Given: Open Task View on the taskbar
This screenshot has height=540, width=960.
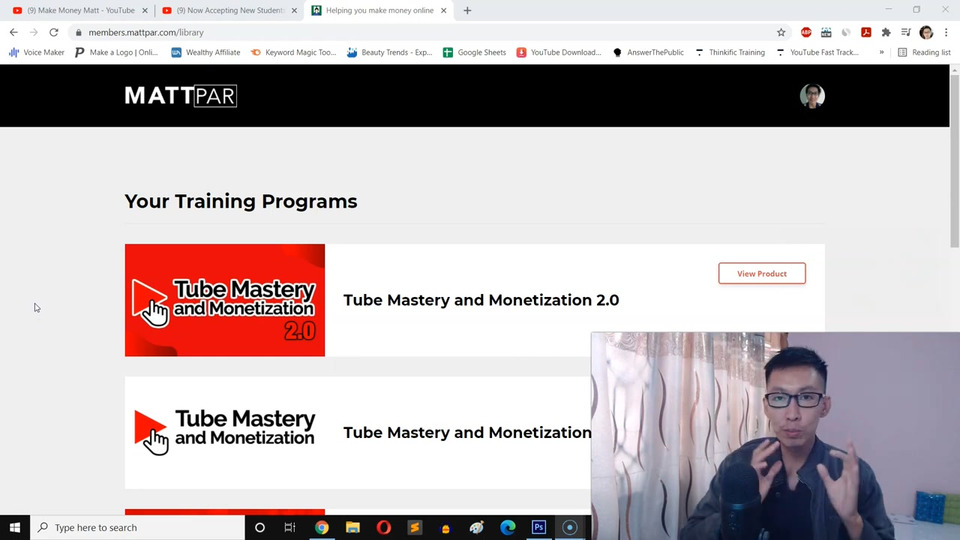Looking at the screenshot, I should click(290, 527).
